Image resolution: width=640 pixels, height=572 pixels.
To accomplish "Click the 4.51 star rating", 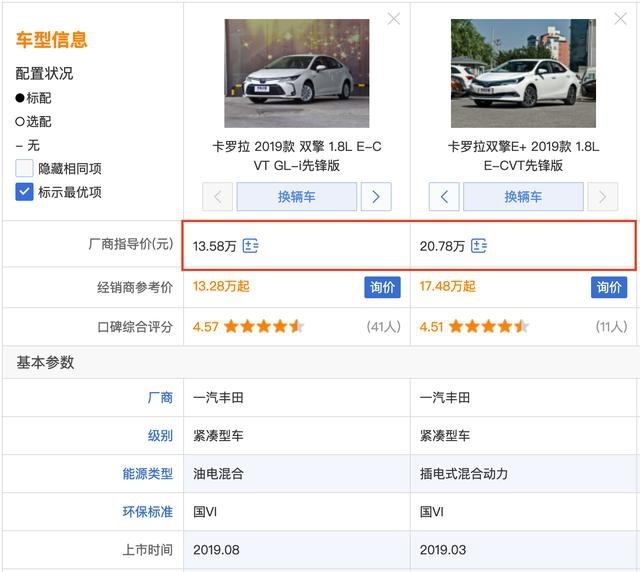I will click(x=474, y=327).
